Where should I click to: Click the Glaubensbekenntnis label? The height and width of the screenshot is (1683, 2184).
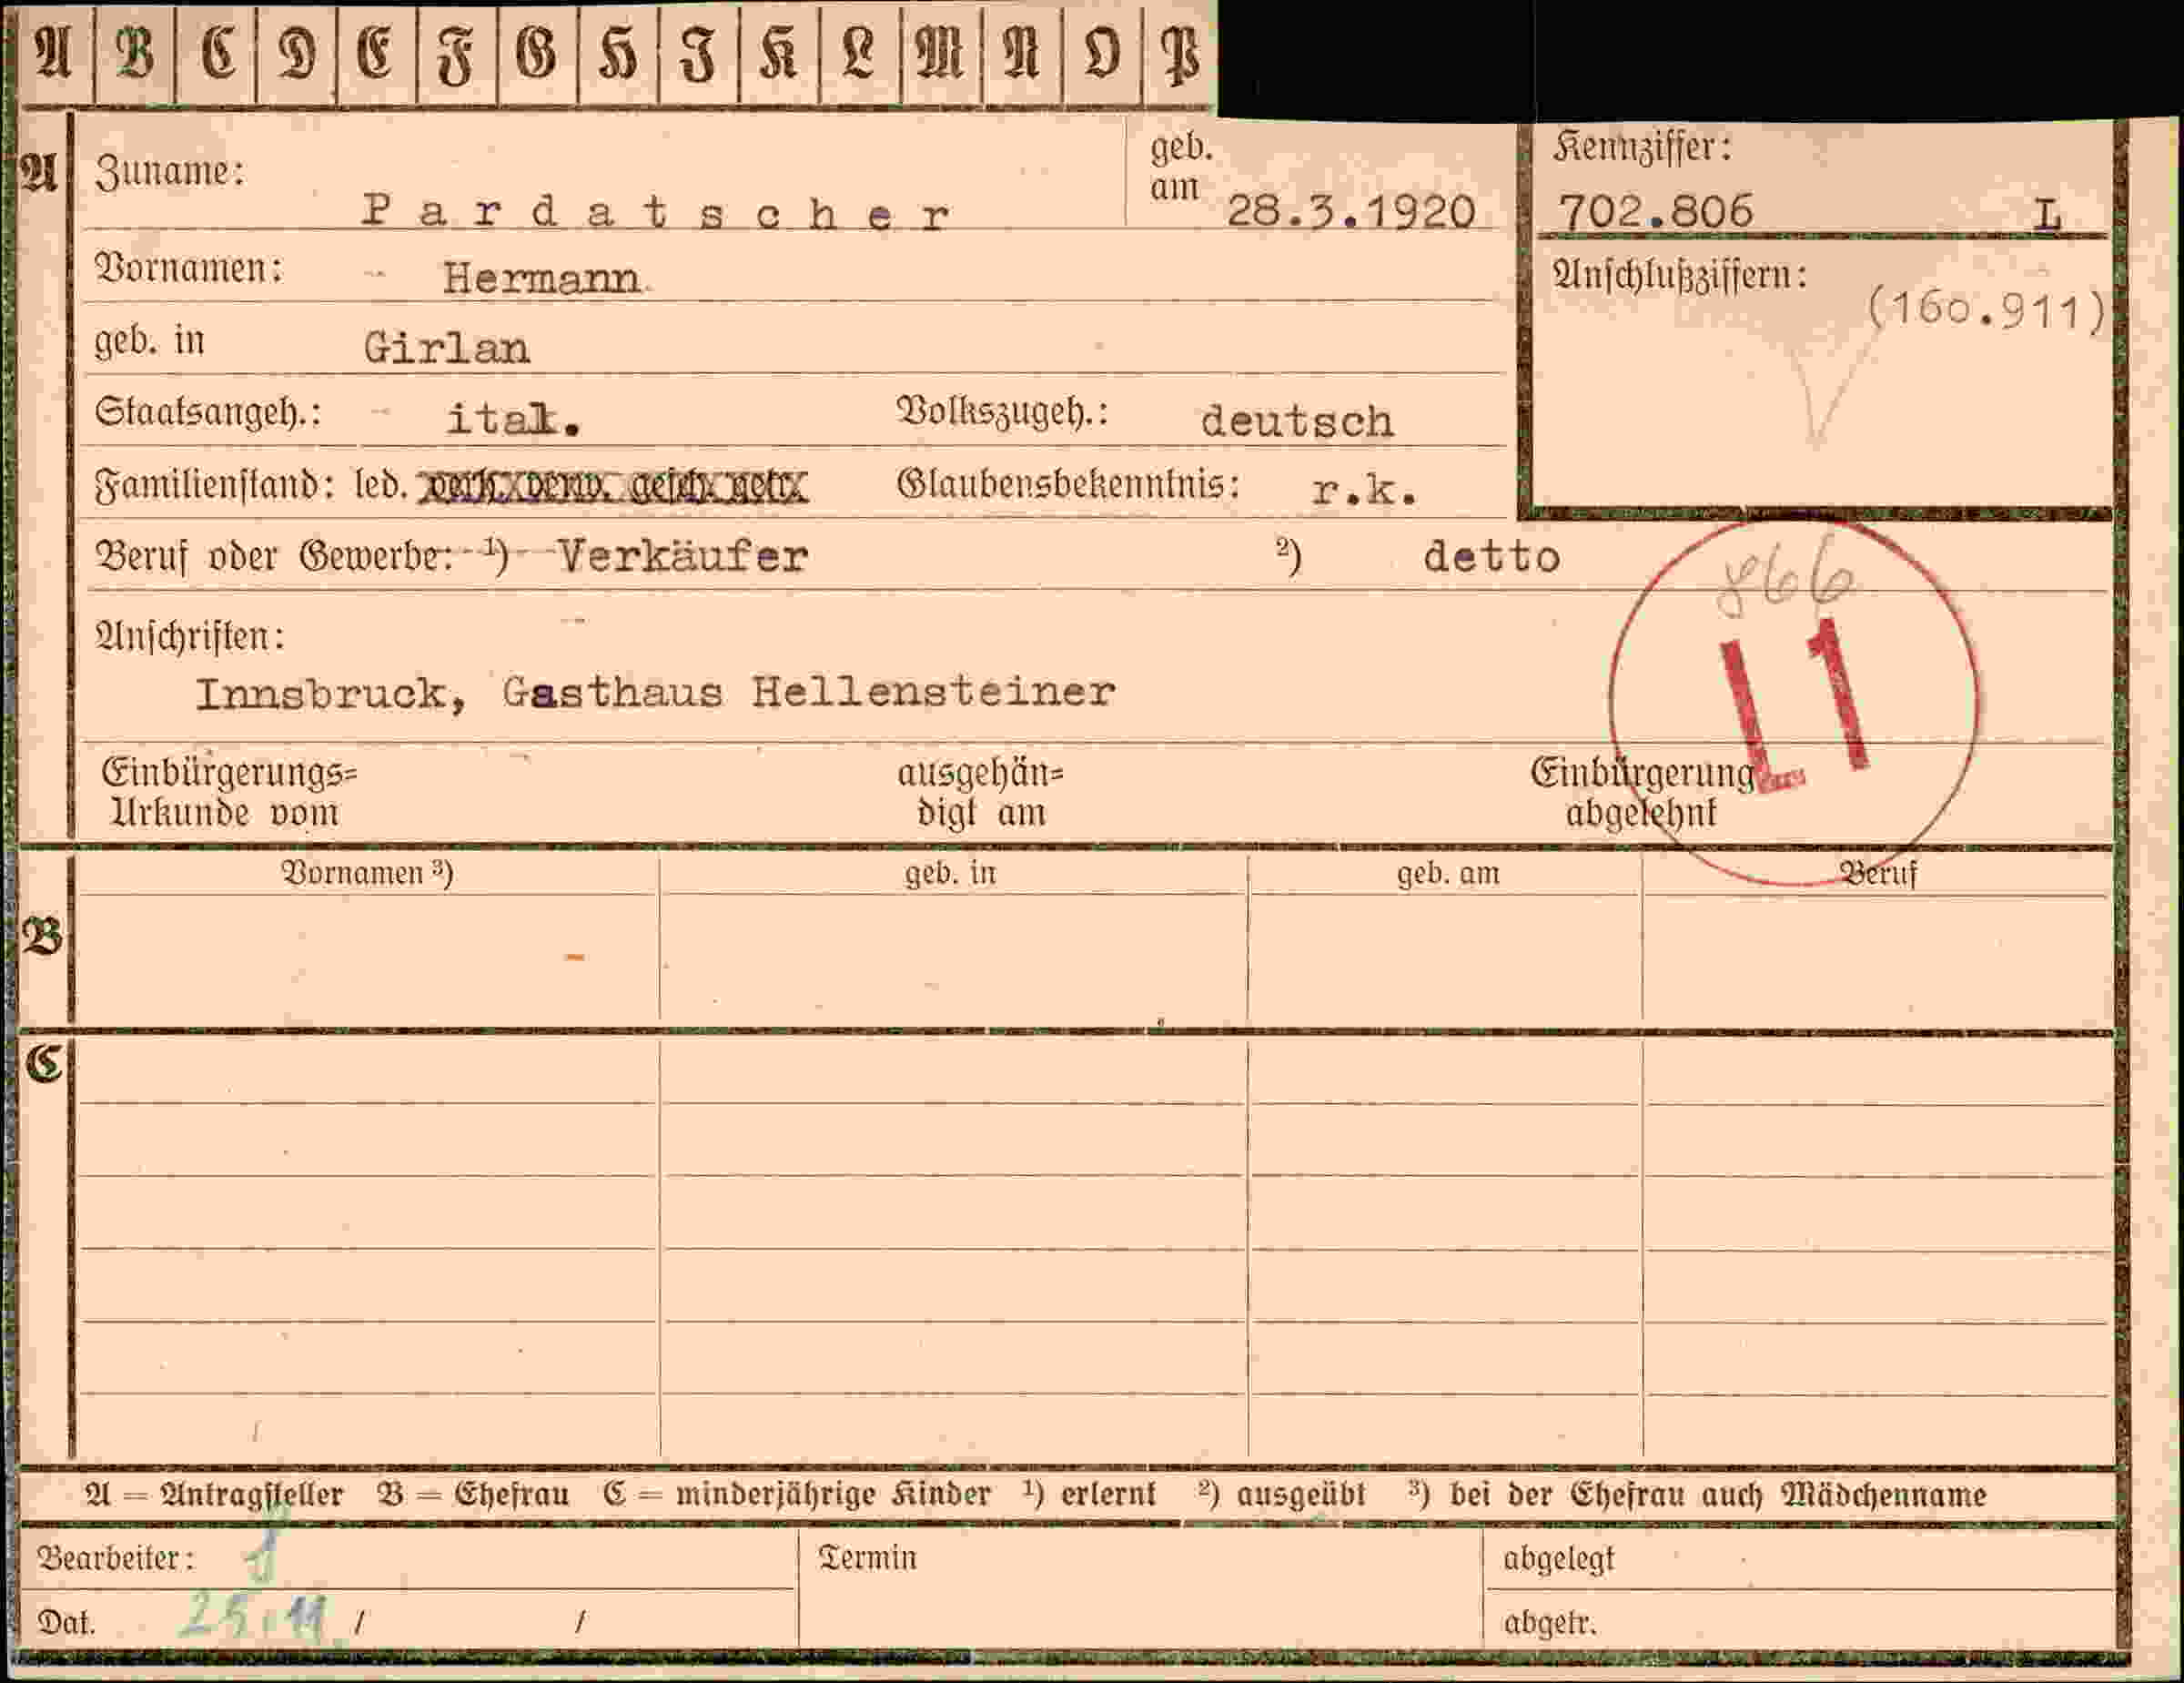point(1069,485)
